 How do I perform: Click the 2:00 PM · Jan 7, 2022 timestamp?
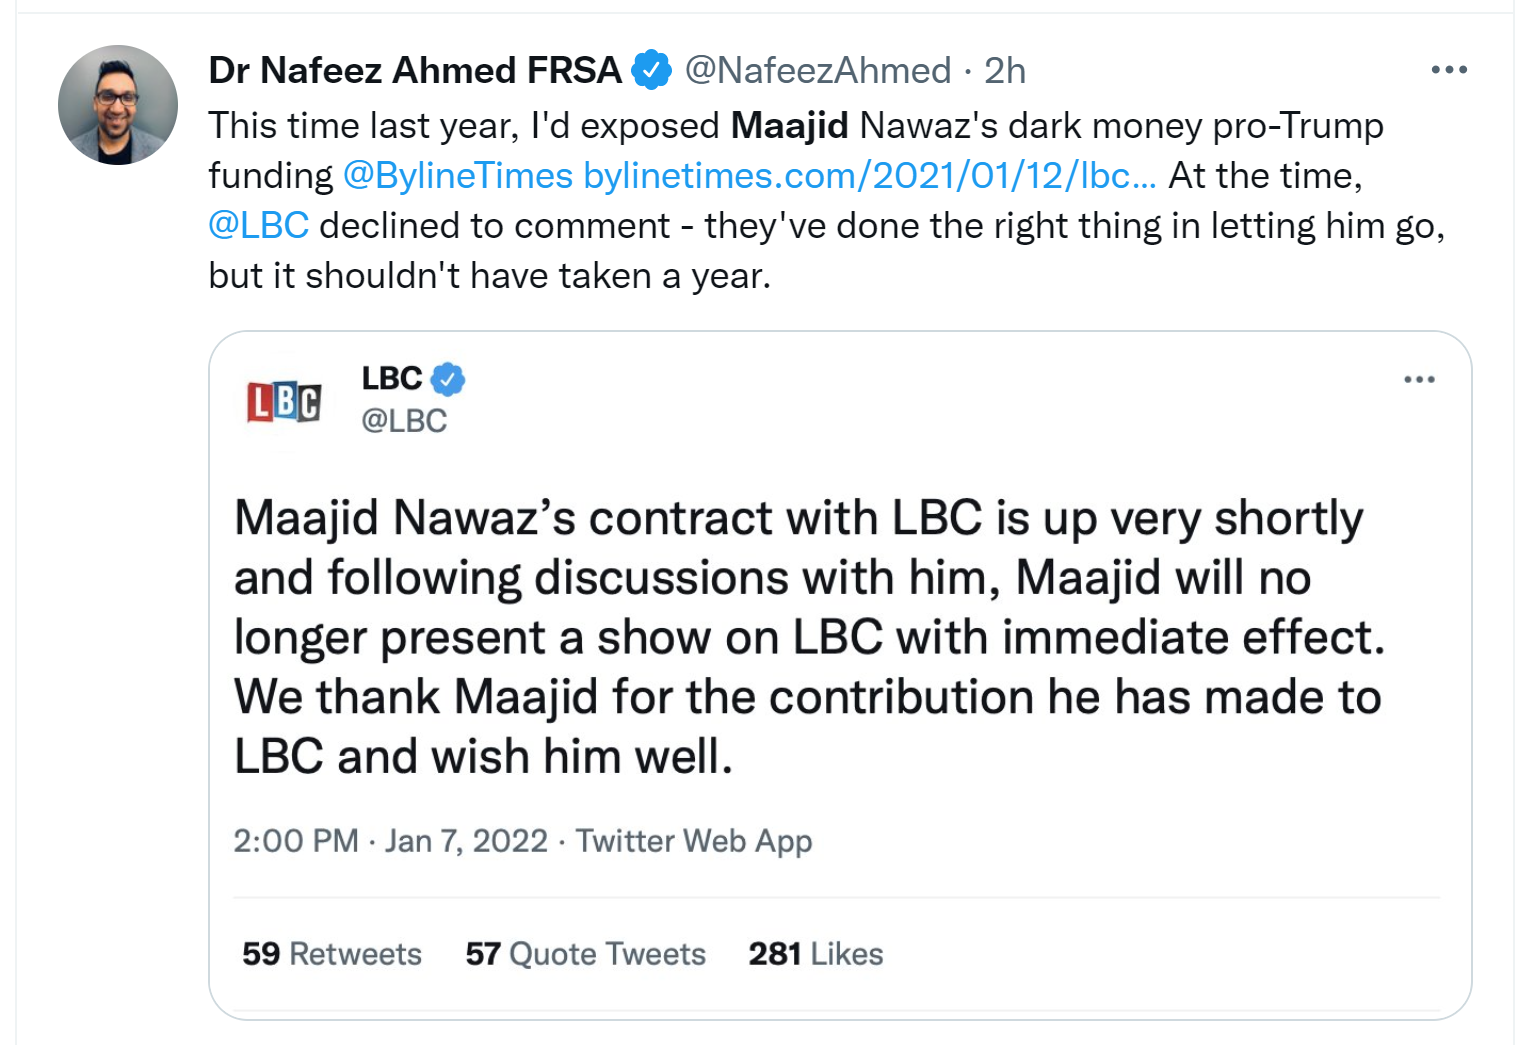point(391,841)
